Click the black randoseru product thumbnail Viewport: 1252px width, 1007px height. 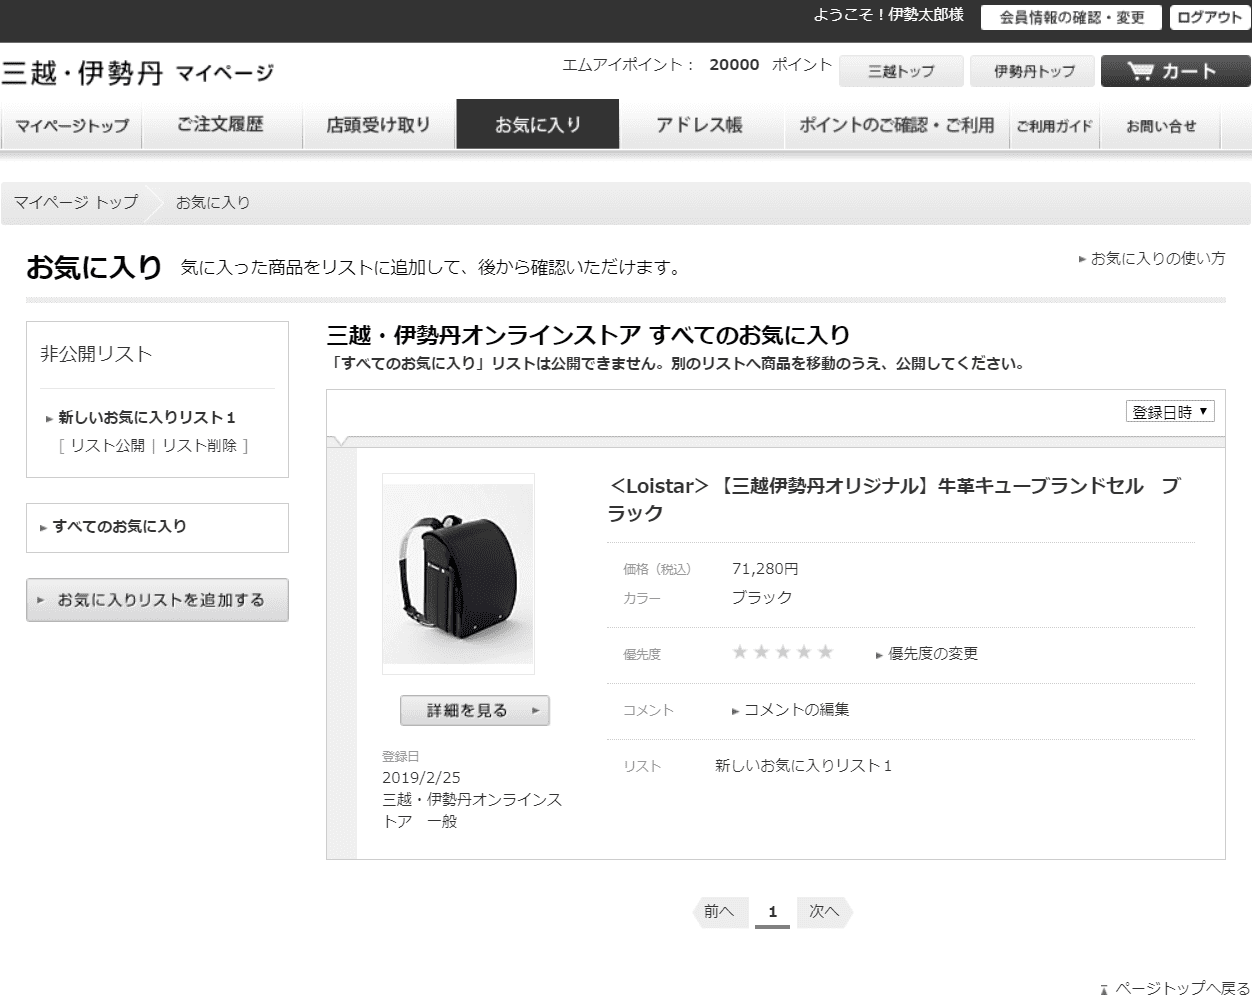click(x=458, y=574)
